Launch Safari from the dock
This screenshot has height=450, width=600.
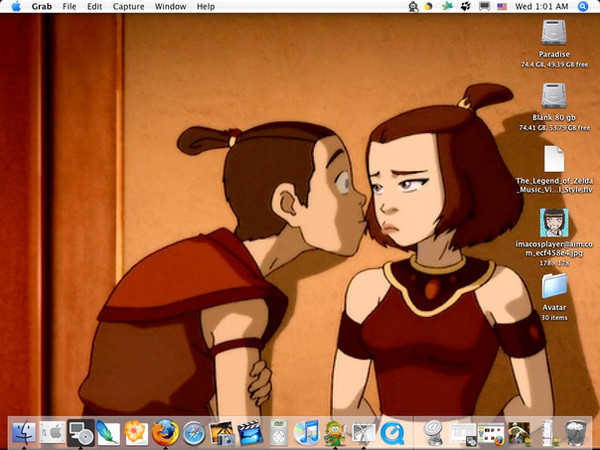[194, 432]
